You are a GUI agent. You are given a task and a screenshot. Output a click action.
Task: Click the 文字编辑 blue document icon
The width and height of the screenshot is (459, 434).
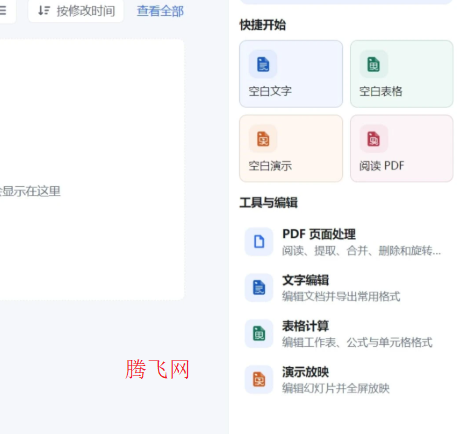[259, 288]
